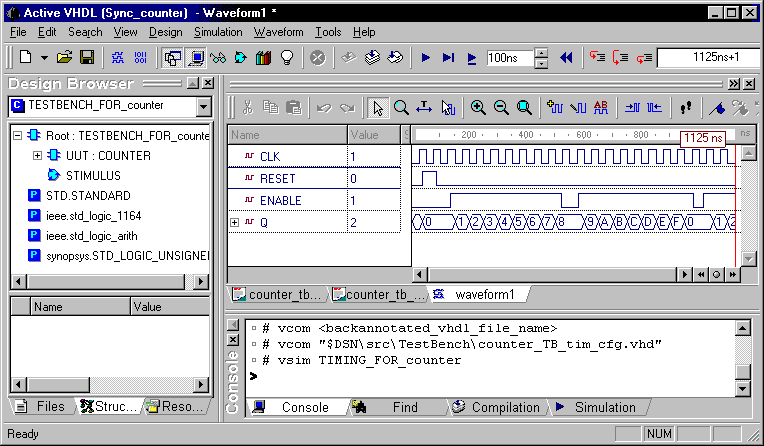Expand the Q signal bus
764x446 pixels.
tap(236, 222)
